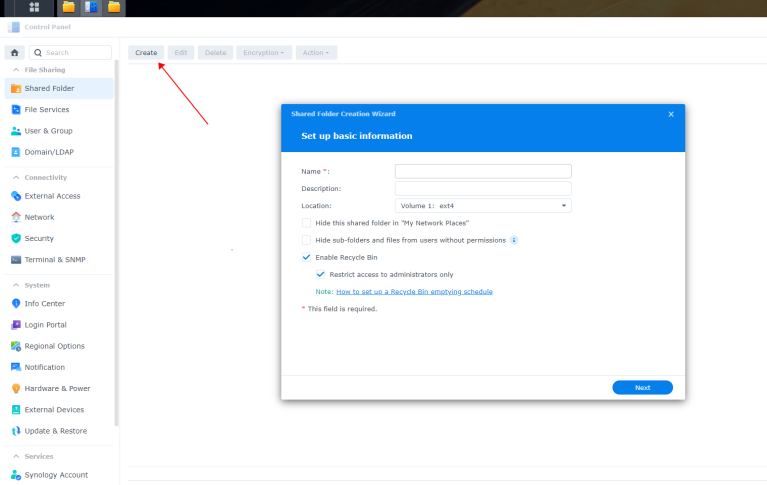Open Terminal & SNMP icon
The image size is (767, 485).
(x=16, y=260)
